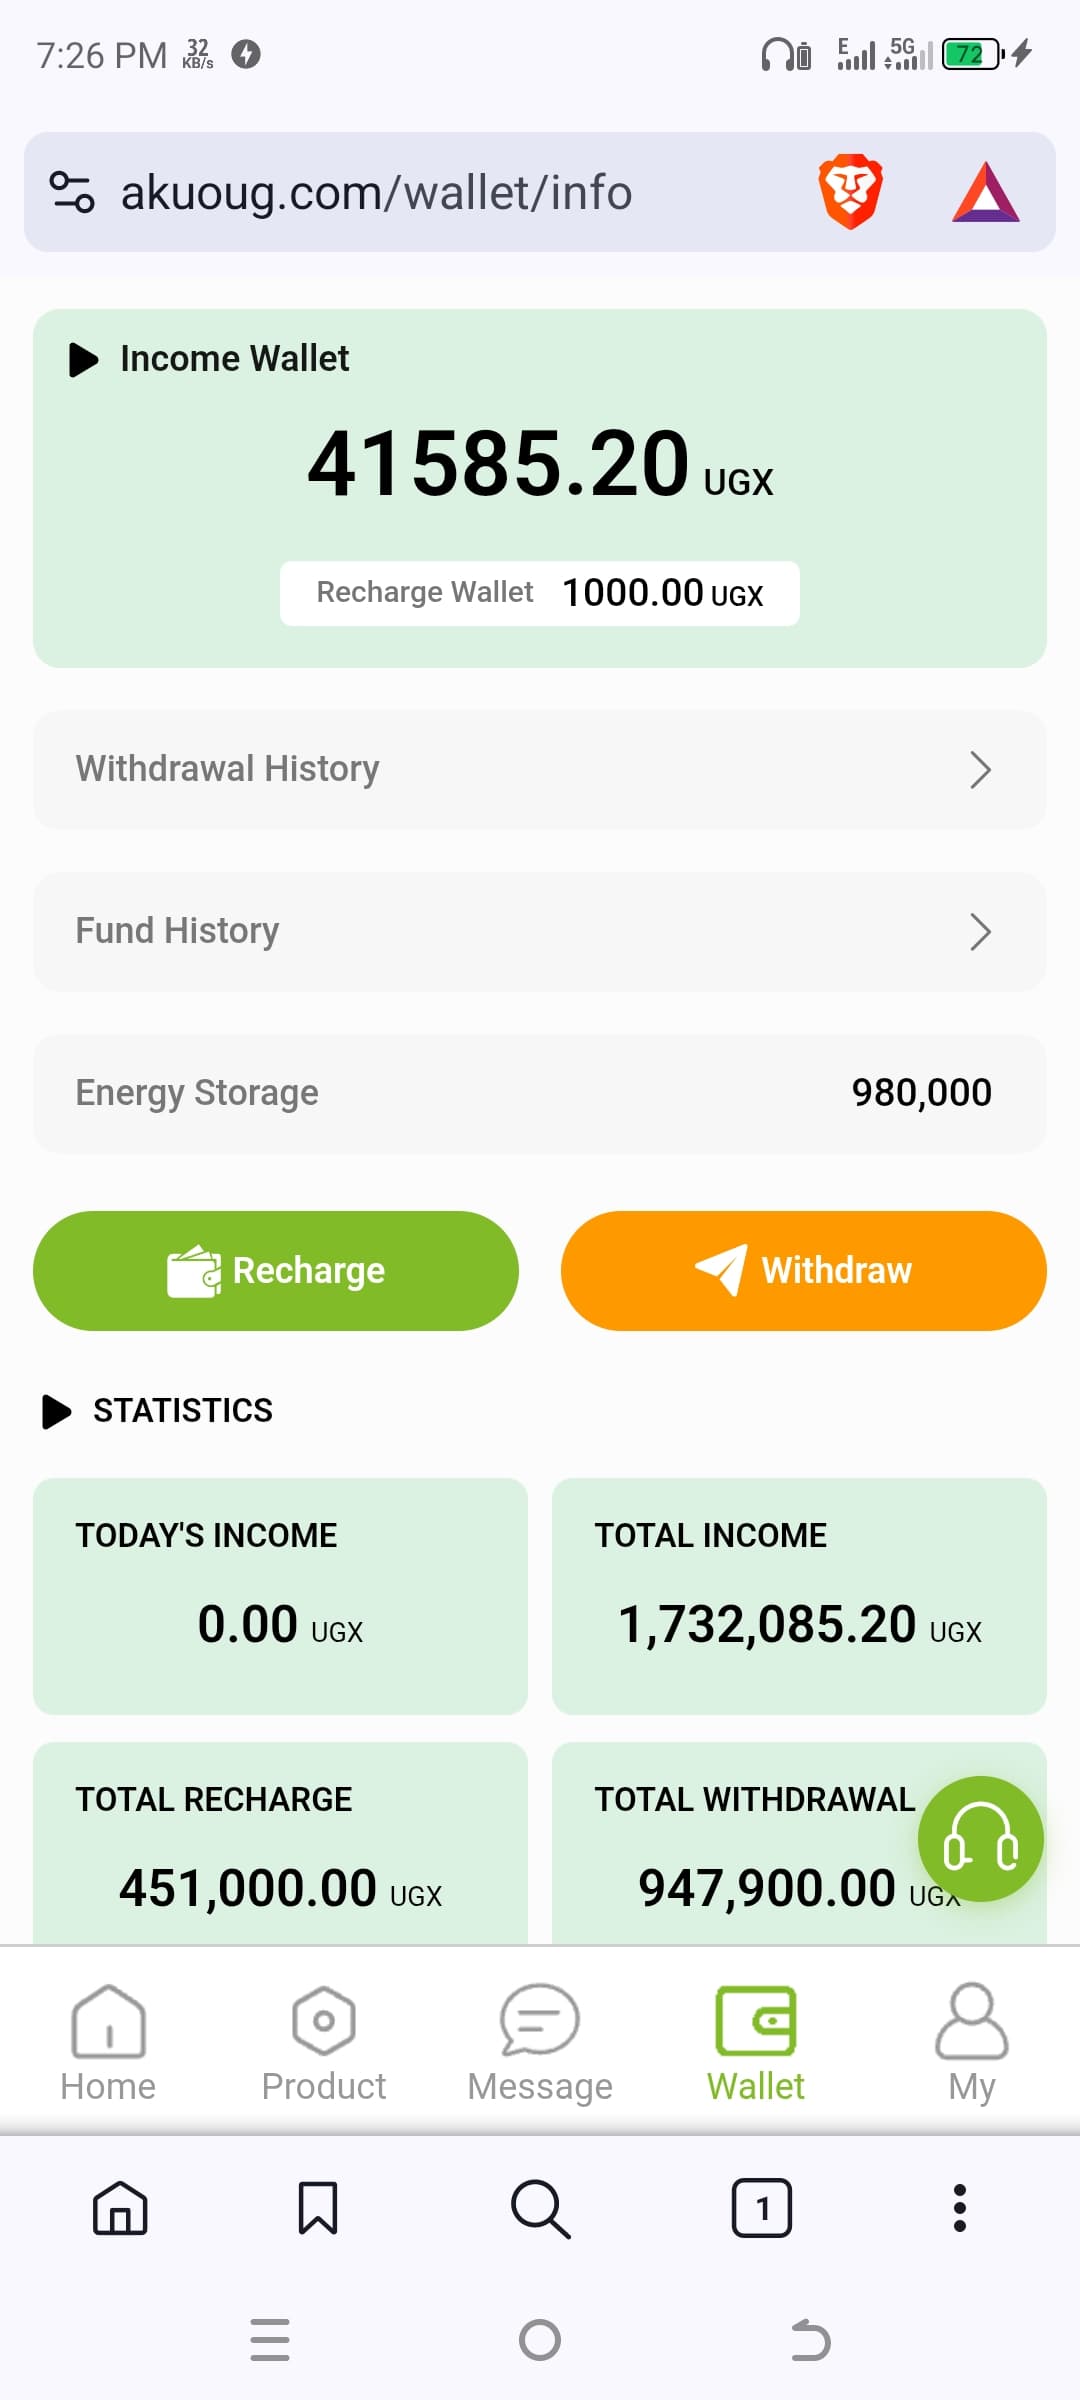Click the Income Wallet triangle marker

coord(84,359)
